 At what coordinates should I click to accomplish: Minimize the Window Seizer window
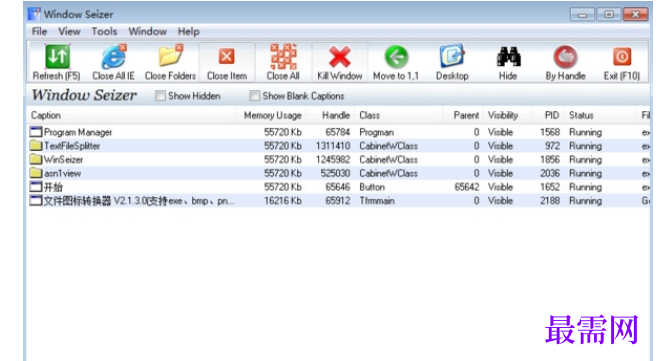582,15
